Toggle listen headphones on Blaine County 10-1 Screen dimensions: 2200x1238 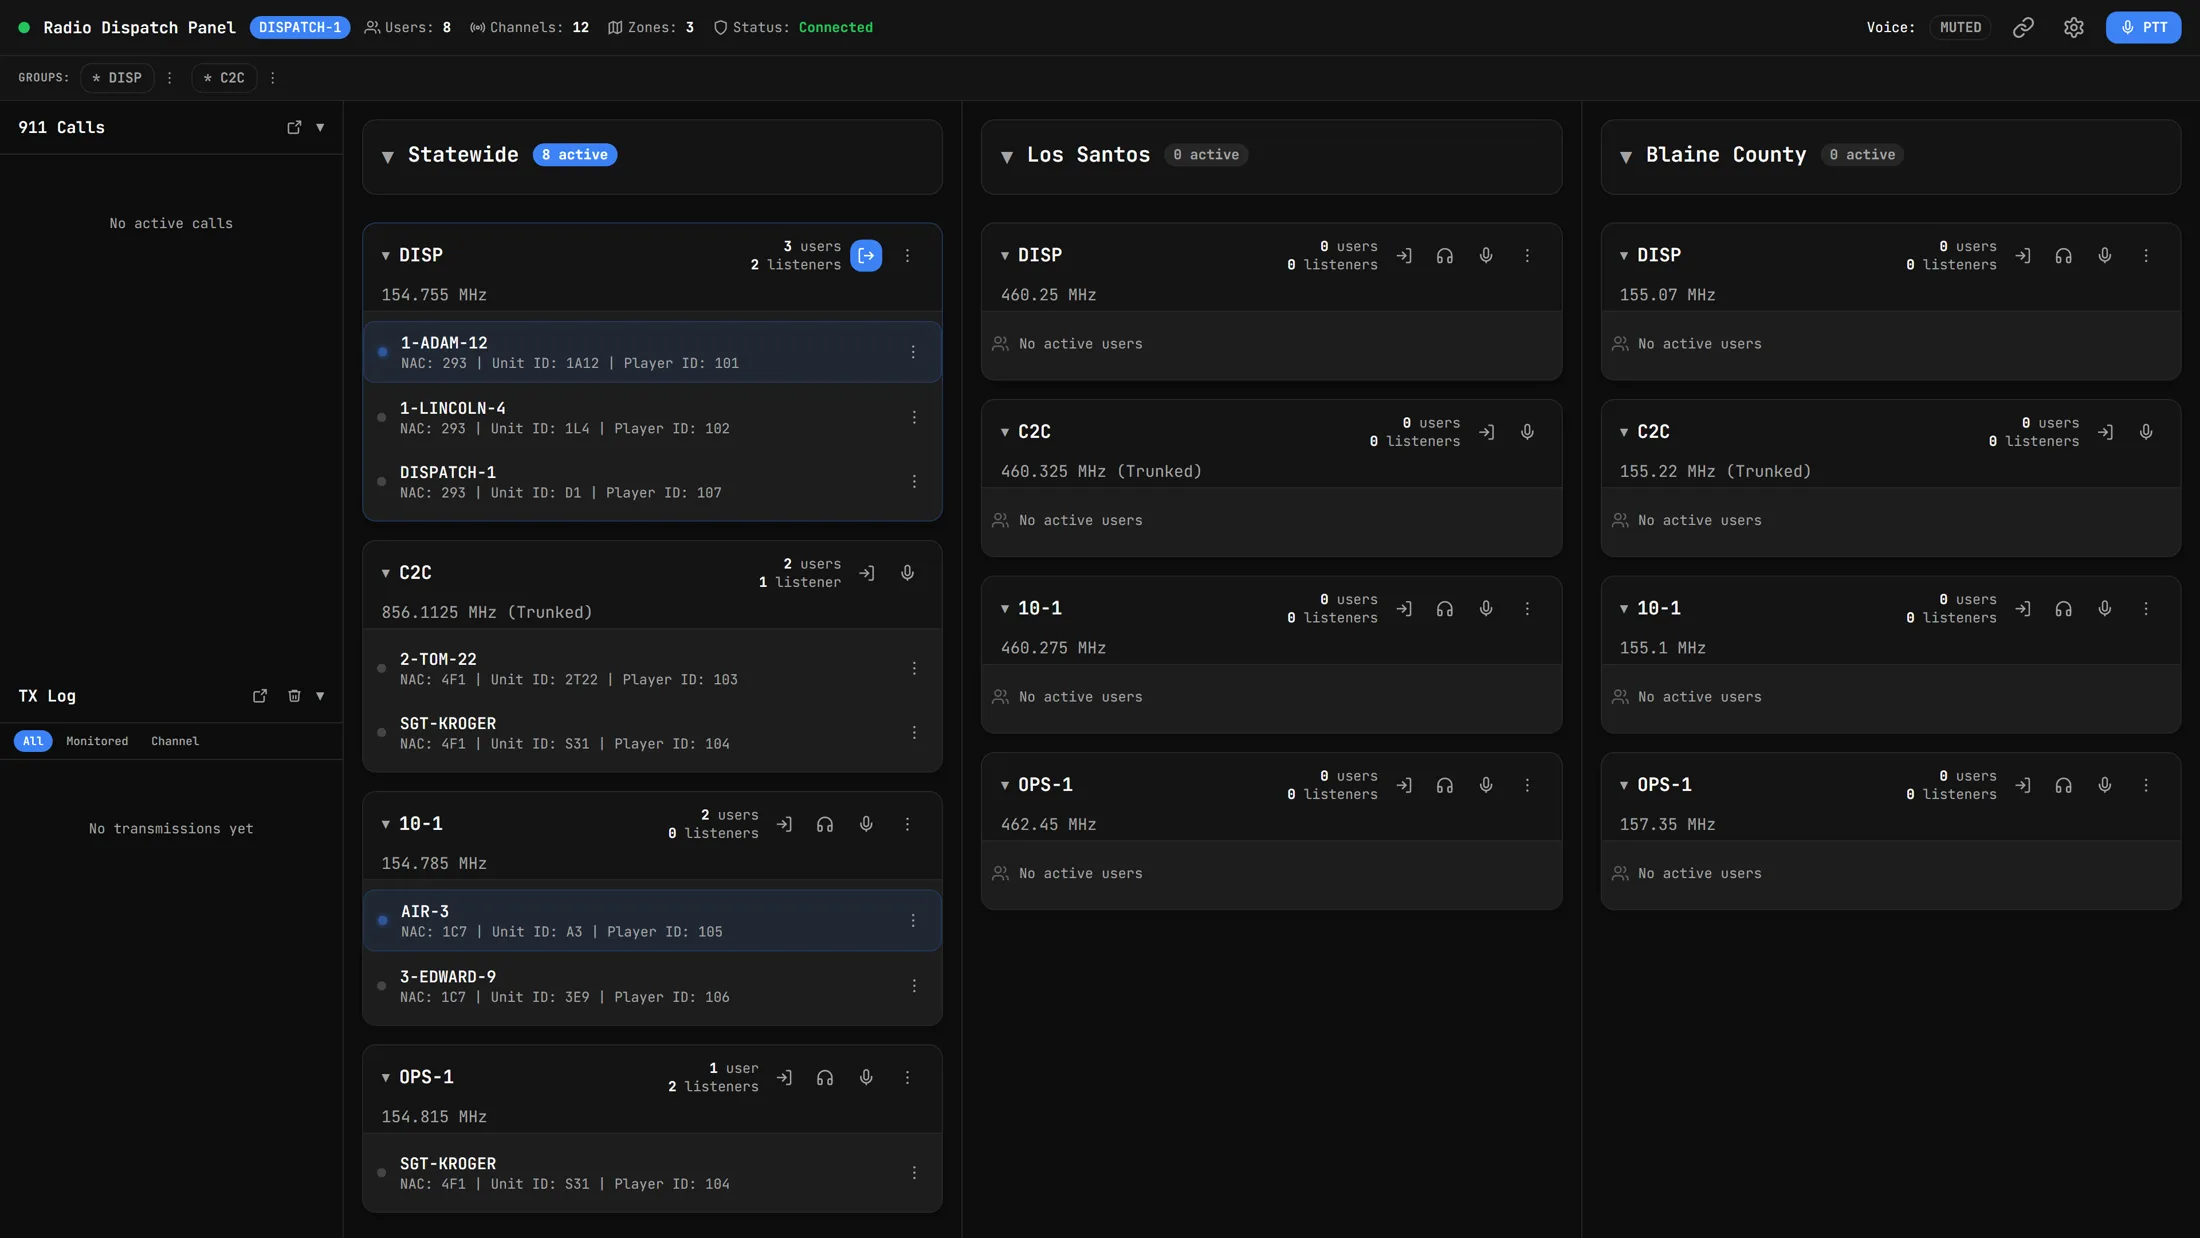click(2064, 609)
